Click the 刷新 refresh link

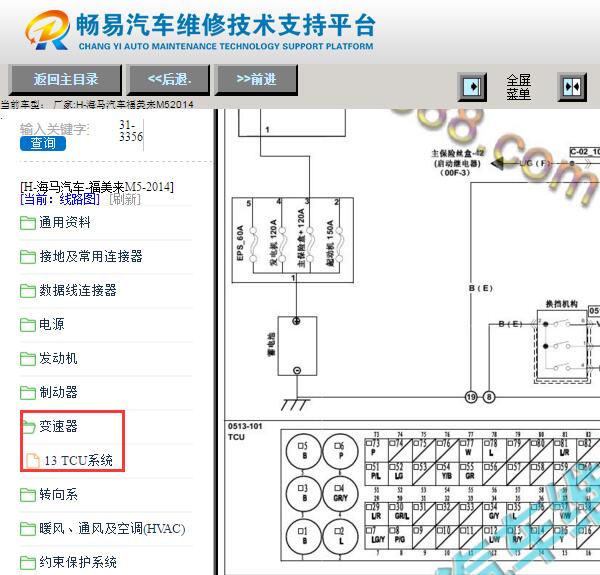[125, 199]
